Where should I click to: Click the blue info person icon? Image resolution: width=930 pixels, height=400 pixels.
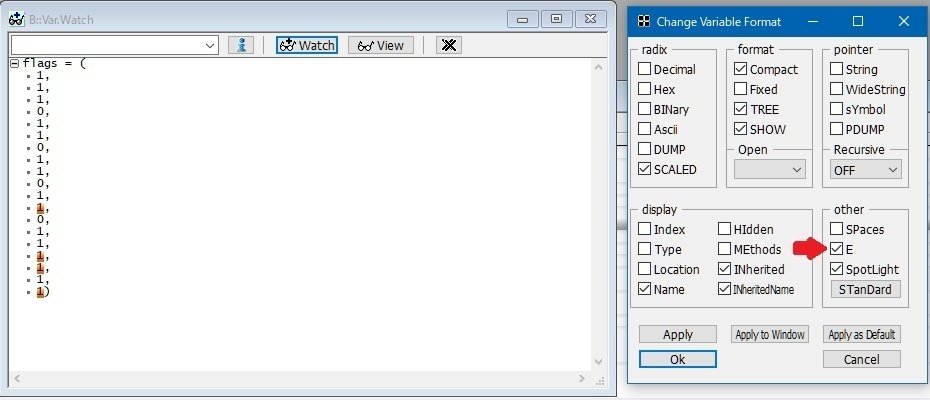coord(241,45)
